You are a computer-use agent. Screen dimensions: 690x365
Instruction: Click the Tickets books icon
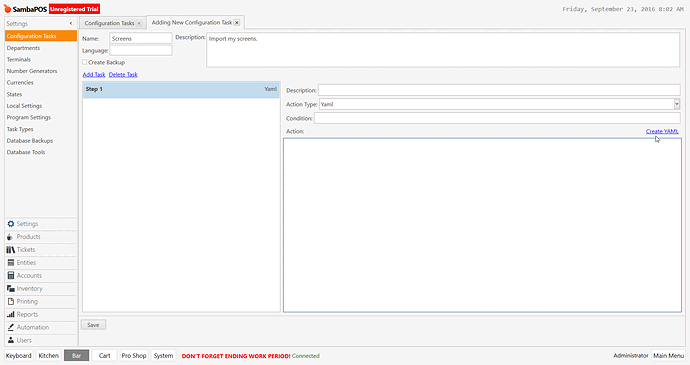pos(11,250)
